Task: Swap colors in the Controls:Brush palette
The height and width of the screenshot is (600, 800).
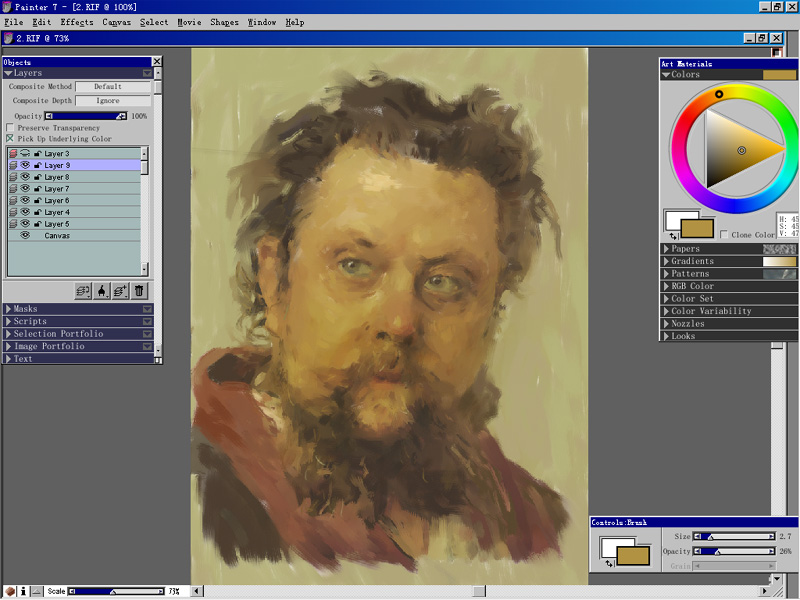Action: tap(609, 564)
